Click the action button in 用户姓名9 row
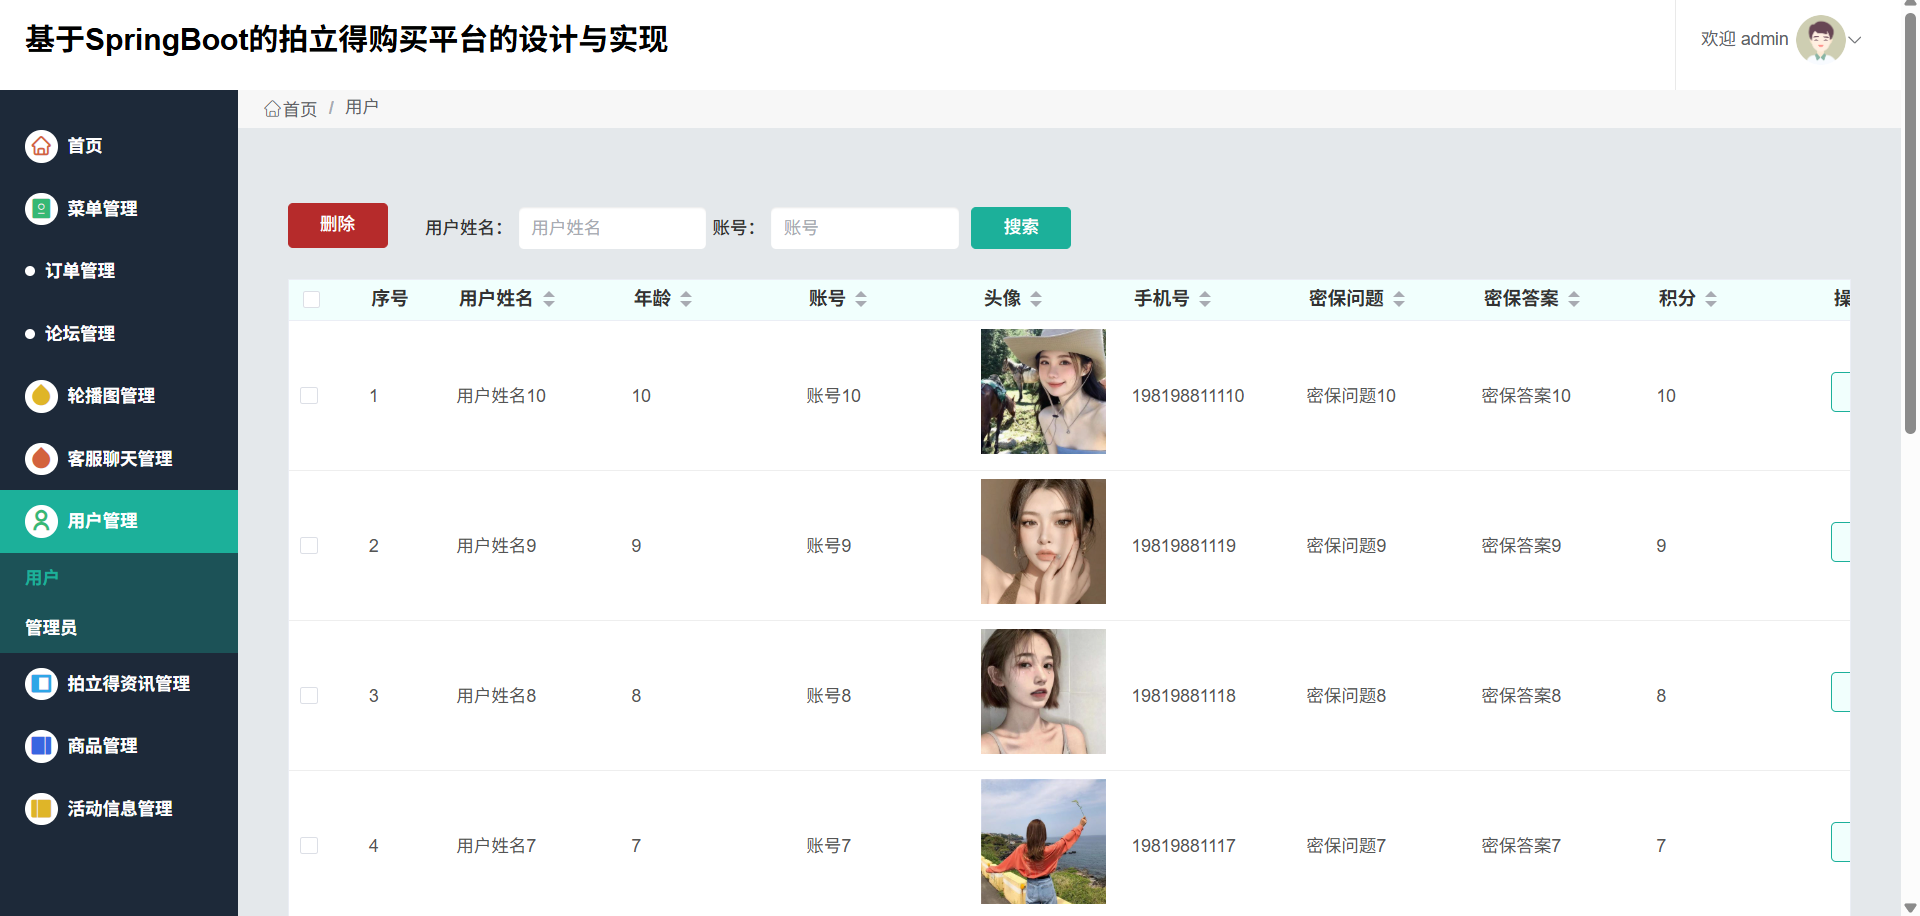1920x916 pixels. pos(1840,542)
